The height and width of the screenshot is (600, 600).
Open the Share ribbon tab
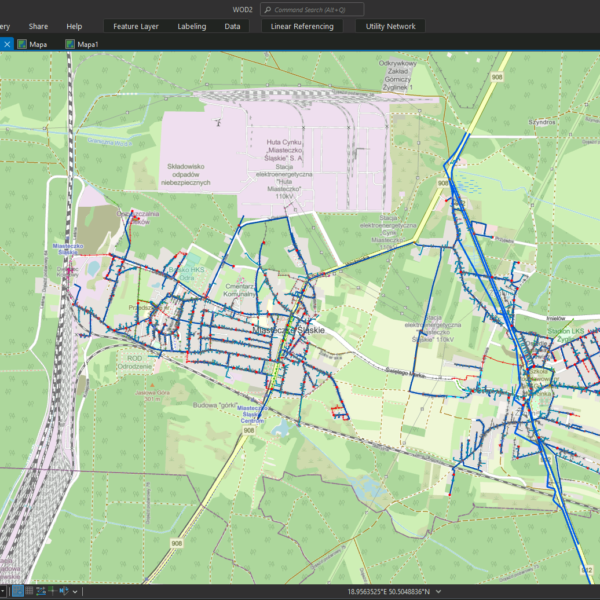point(38,26)
